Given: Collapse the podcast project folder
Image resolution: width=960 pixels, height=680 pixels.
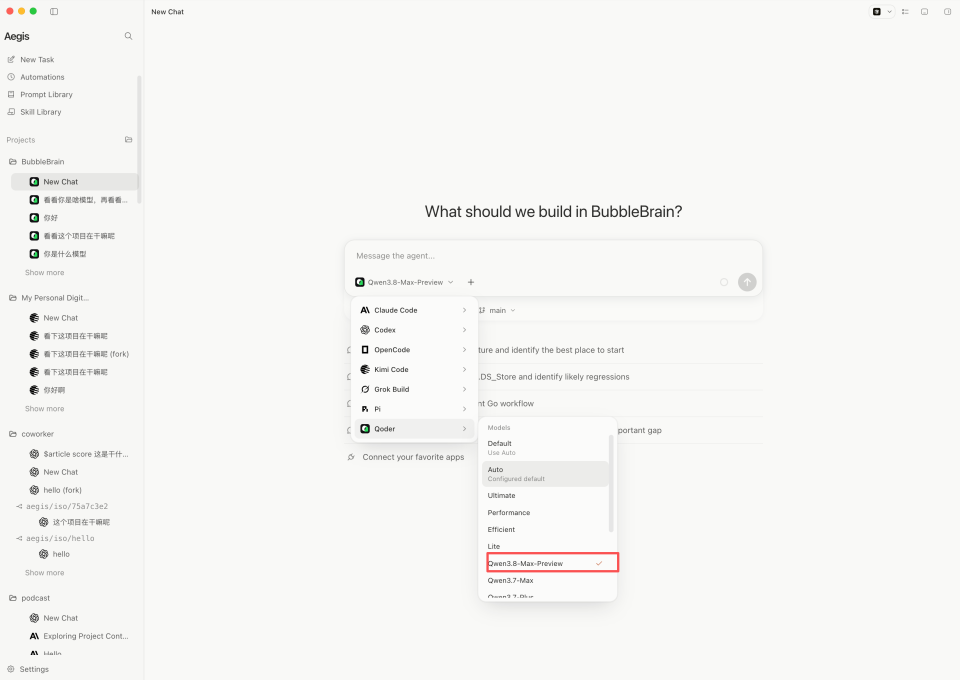Looking at the screenshot, I should (36, 598).
